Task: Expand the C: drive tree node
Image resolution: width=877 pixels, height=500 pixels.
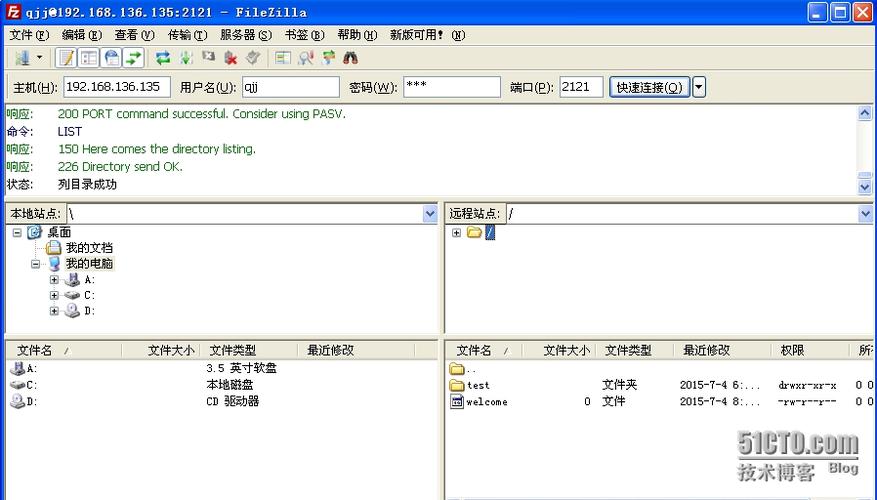Action: point(54,295)
